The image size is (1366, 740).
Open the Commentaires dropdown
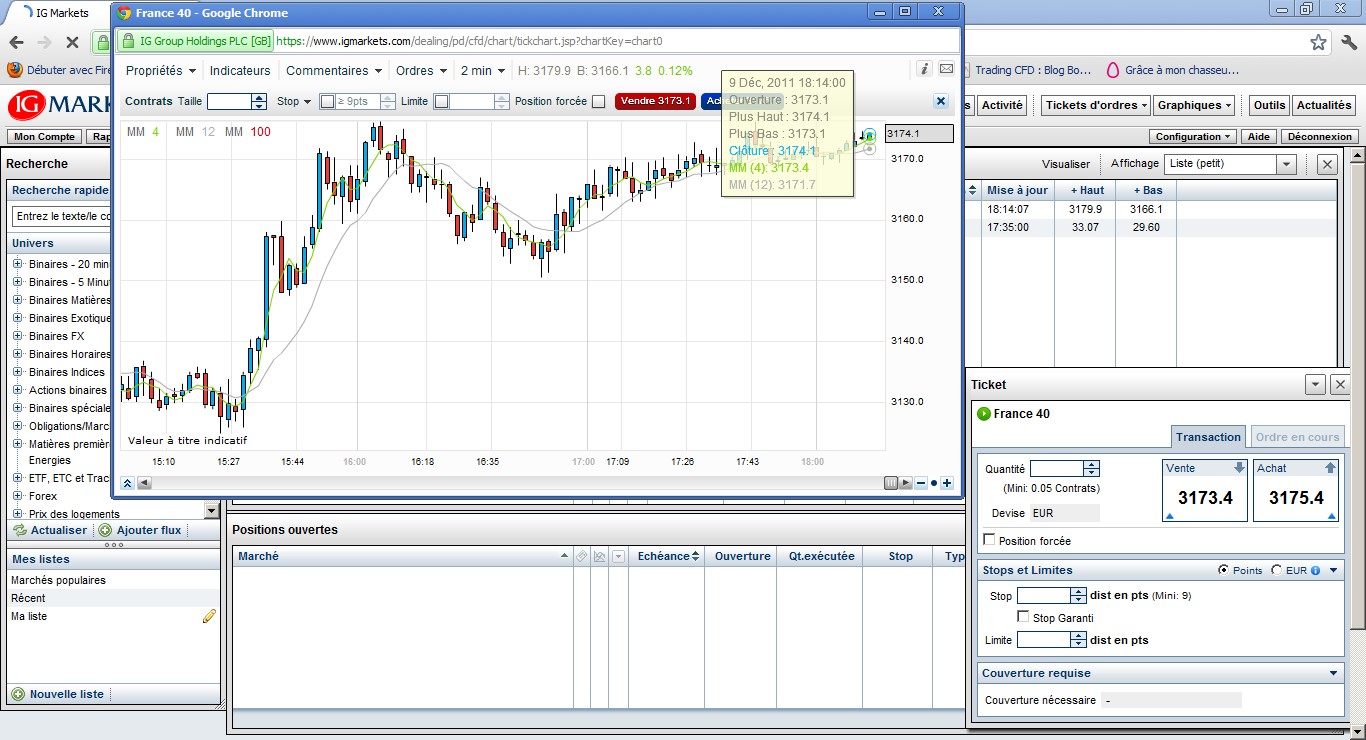[x=334, y=70]
